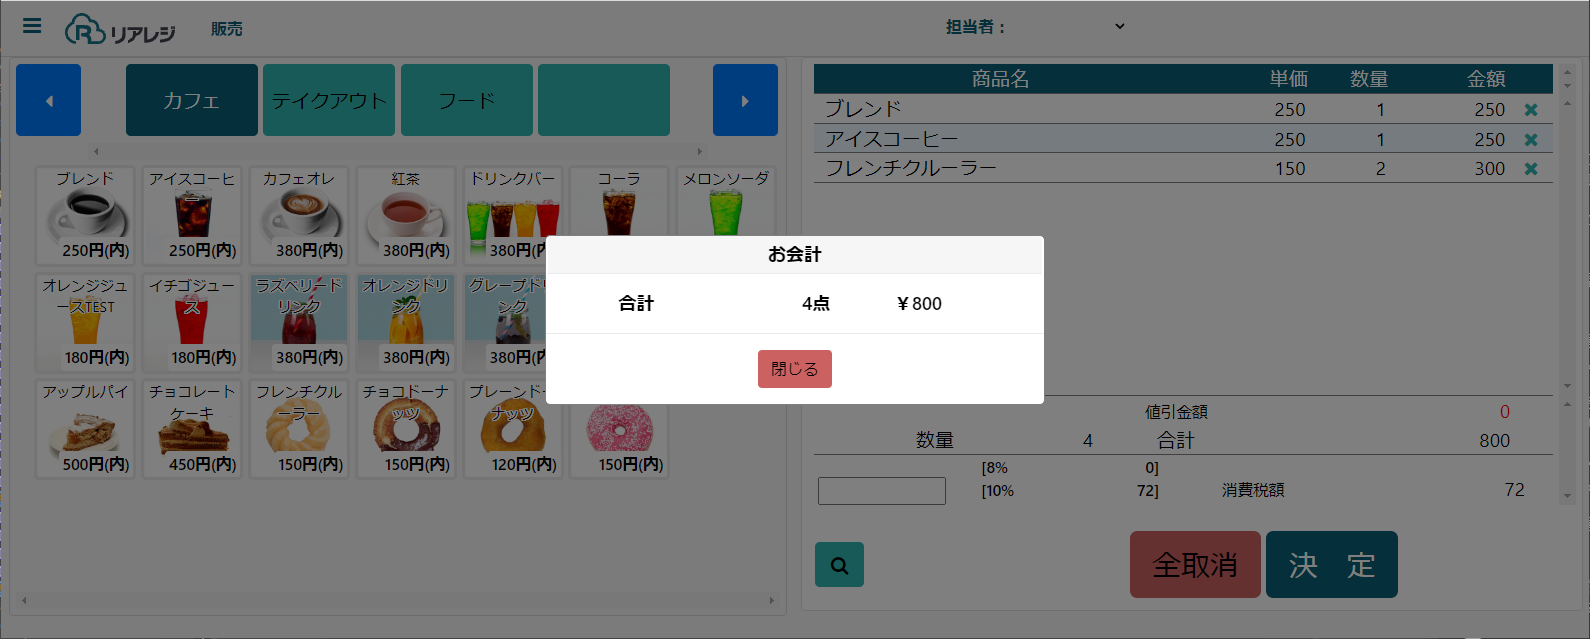Remove ブレンド row with X icon

pyautogui.click(x=1530, y=110)
